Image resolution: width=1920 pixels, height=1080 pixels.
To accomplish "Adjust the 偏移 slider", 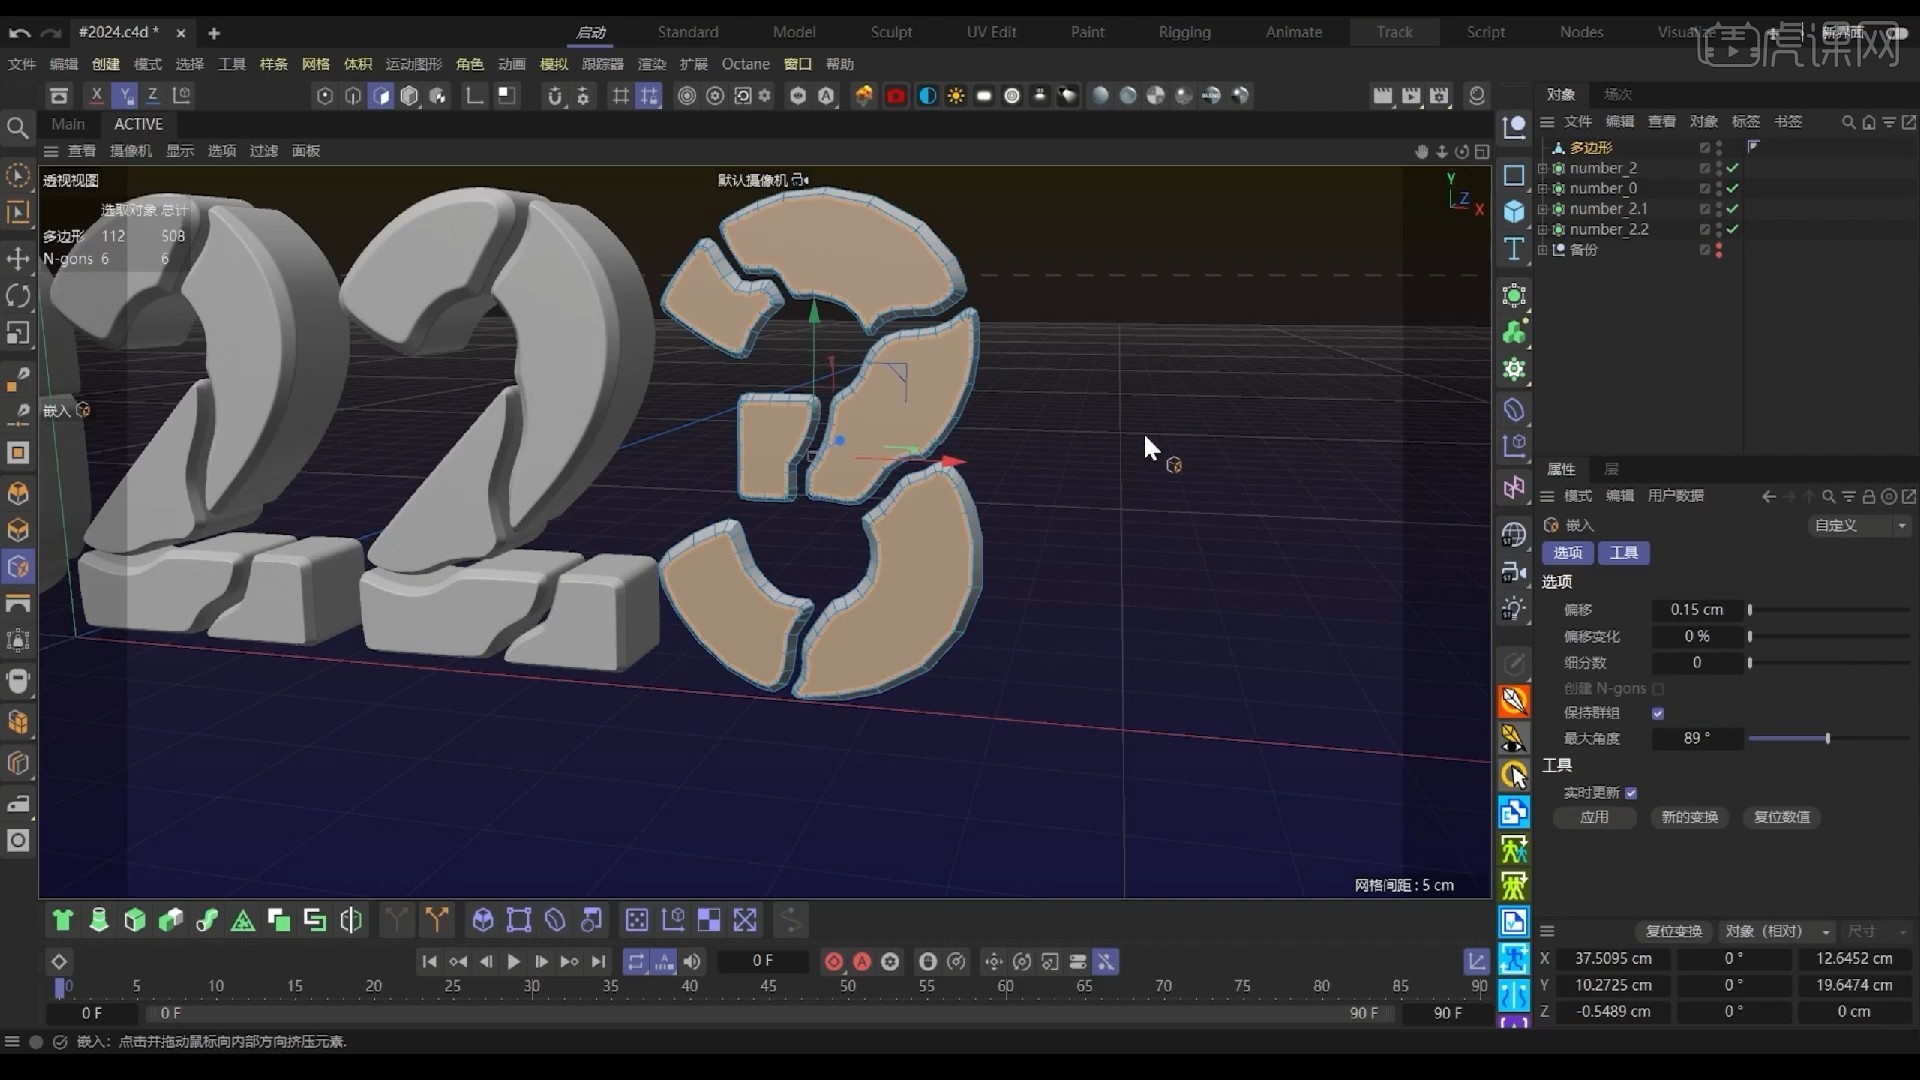I will (1829, 609).
